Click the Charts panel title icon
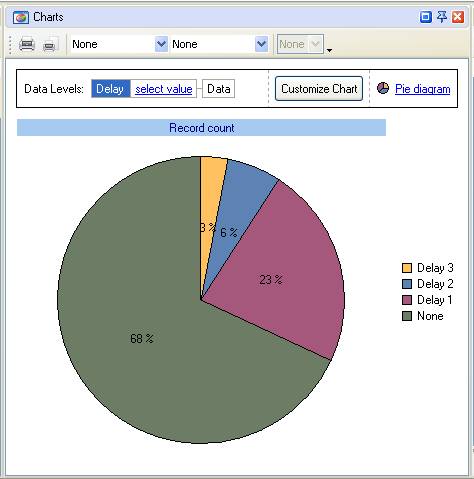This screenshot has height=479, width=474. pos(21,17)
